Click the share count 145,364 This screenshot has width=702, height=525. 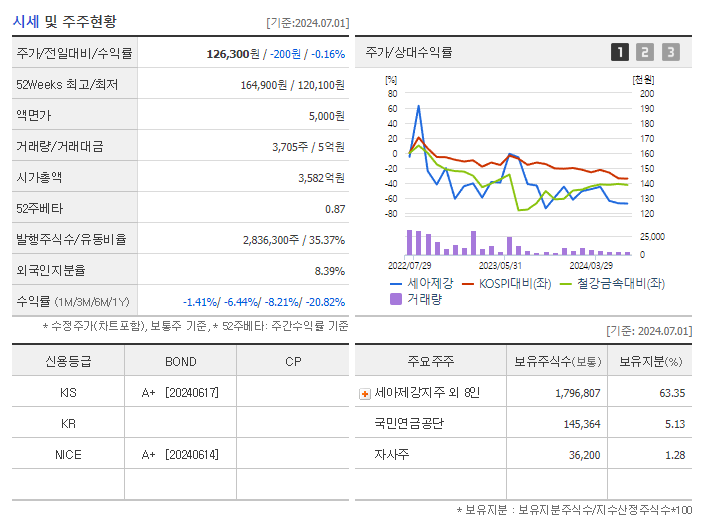(582, 424)
